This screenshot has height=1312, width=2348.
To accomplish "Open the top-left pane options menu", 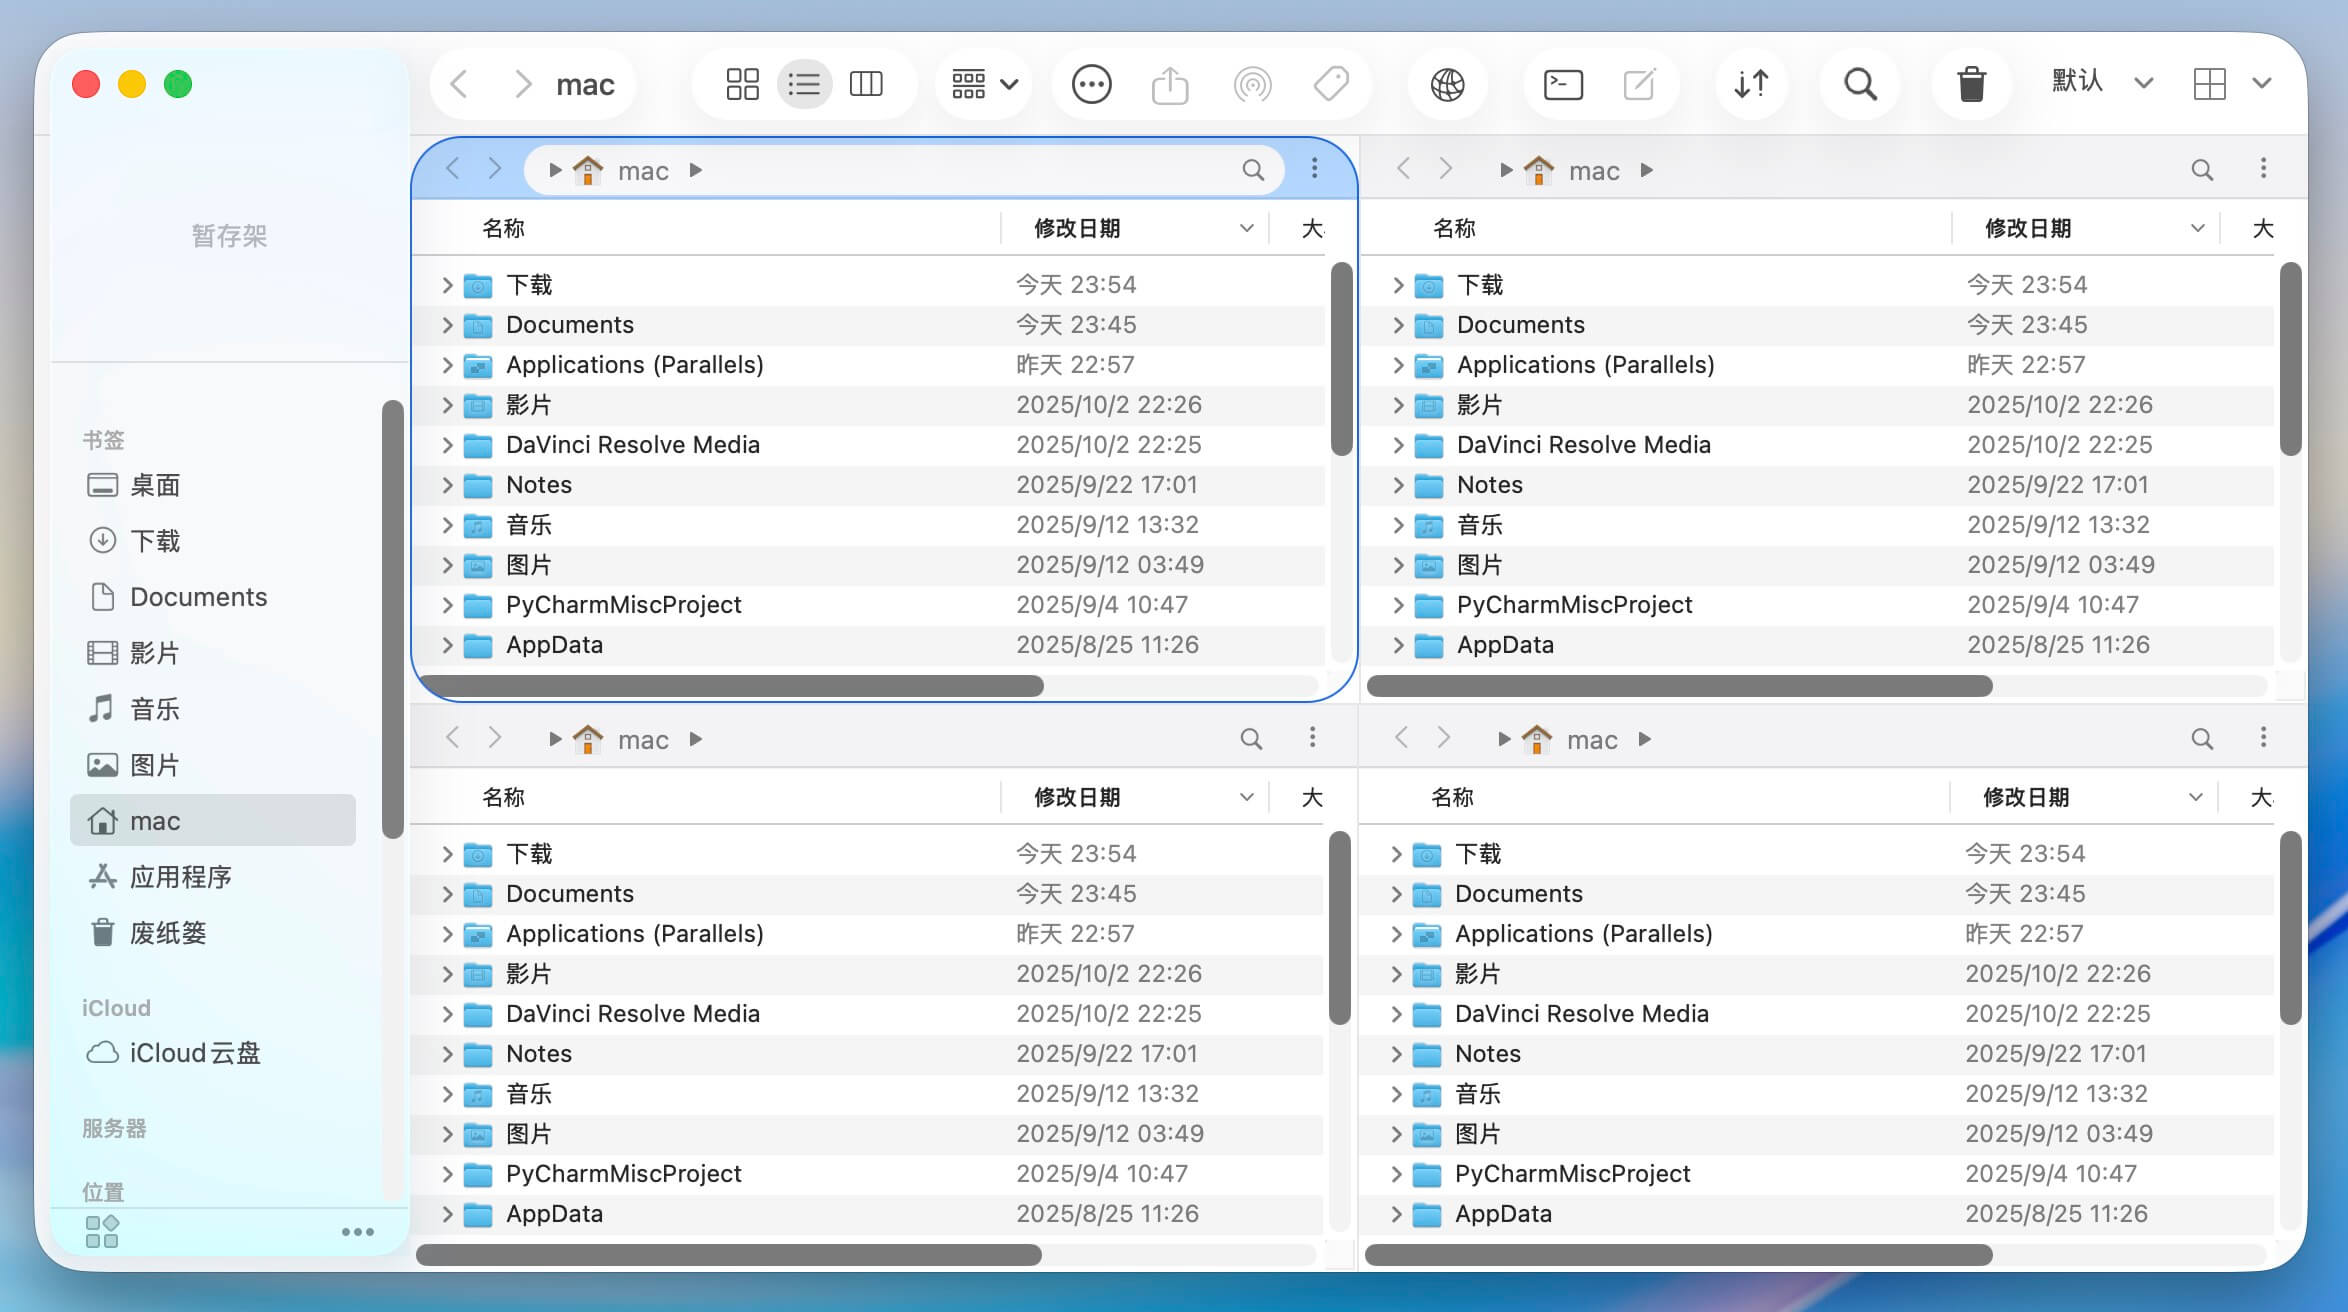I will pos(1314,169).
